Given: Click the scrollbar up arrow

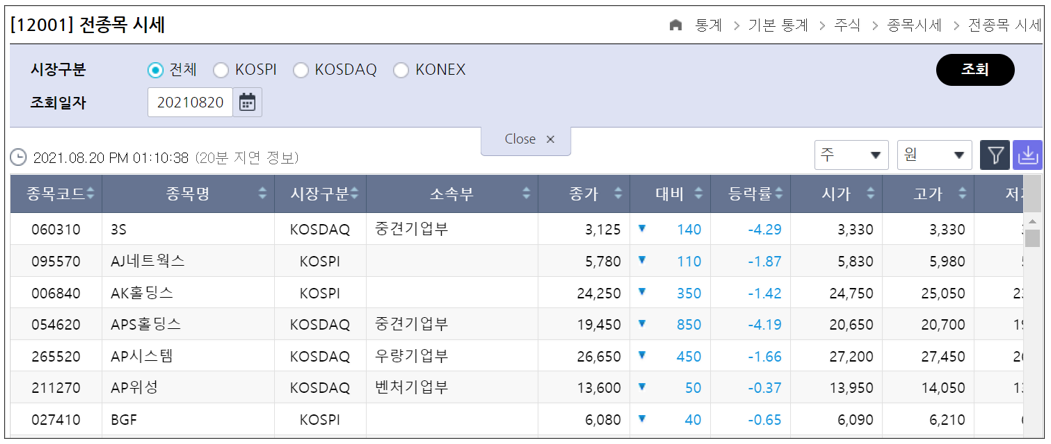Looking at the screenshot, I should tap(1032, 221).
